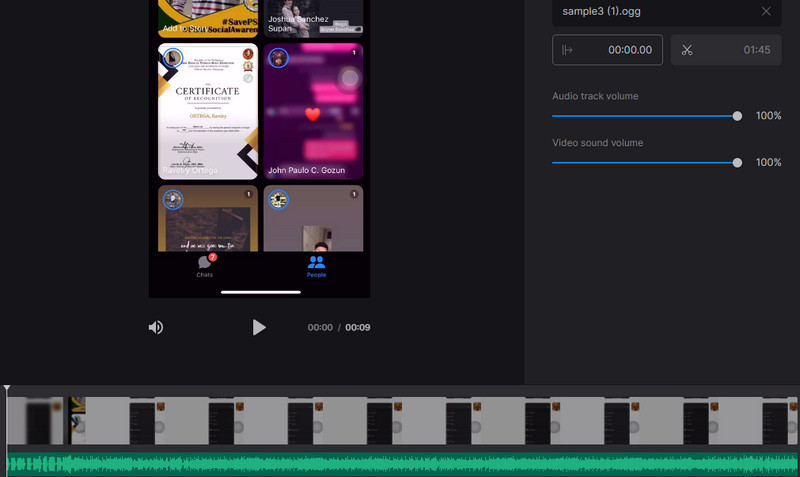
Task: Click the start-offset icon in time field
Action: pyautogui.click(x=567, y=50)
